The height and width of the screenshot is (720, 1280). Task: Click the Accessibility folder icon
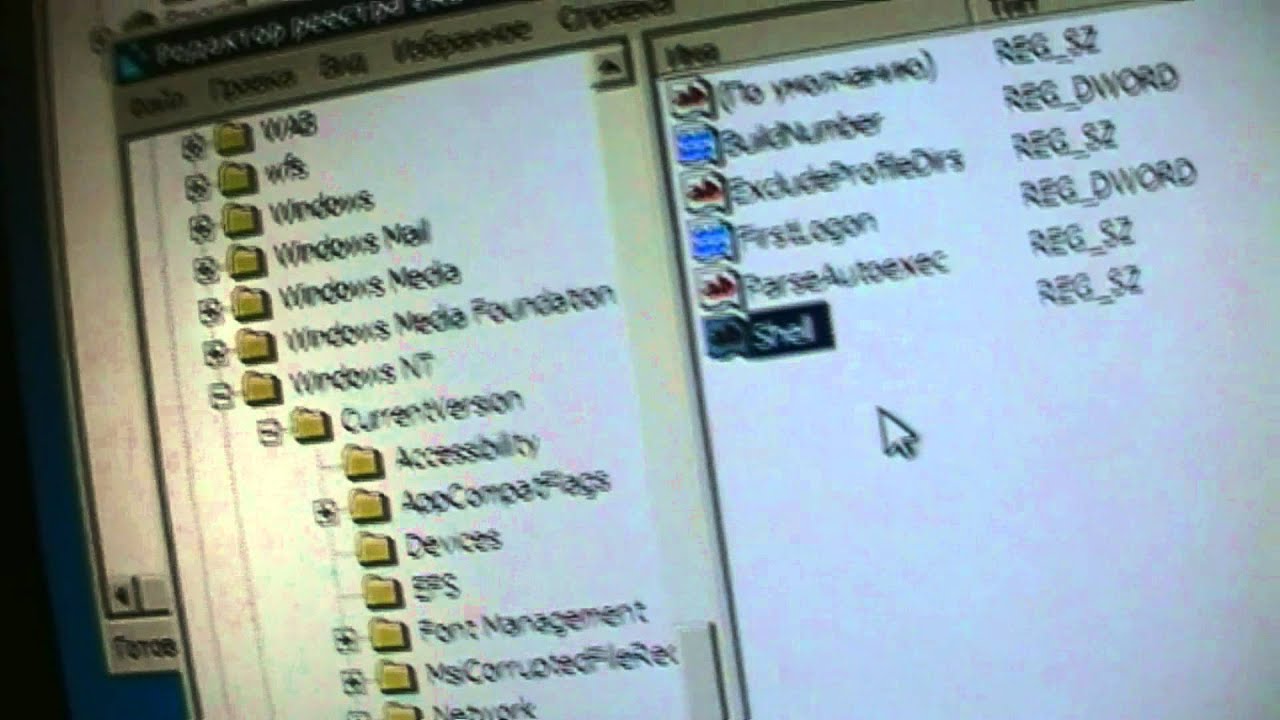[x=362, y=462]
